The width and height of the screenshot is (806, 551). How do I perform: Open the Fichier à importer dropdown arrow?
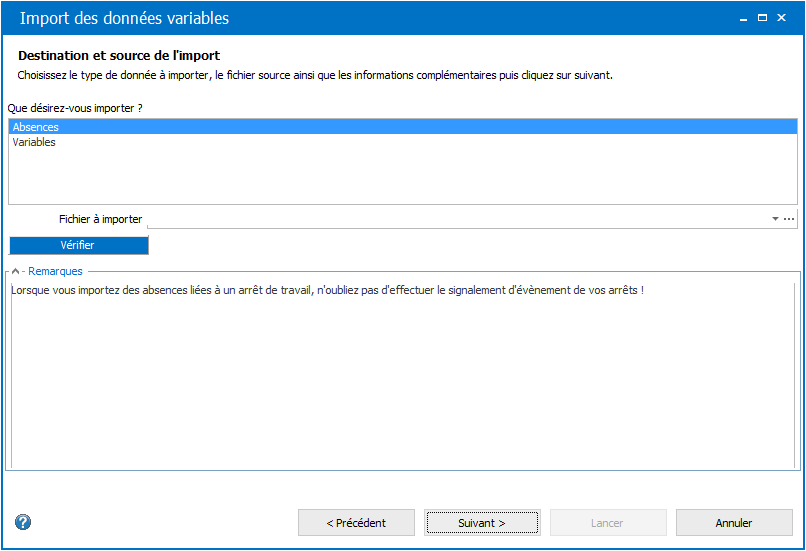pyautogui.click(x=775, y=219)
